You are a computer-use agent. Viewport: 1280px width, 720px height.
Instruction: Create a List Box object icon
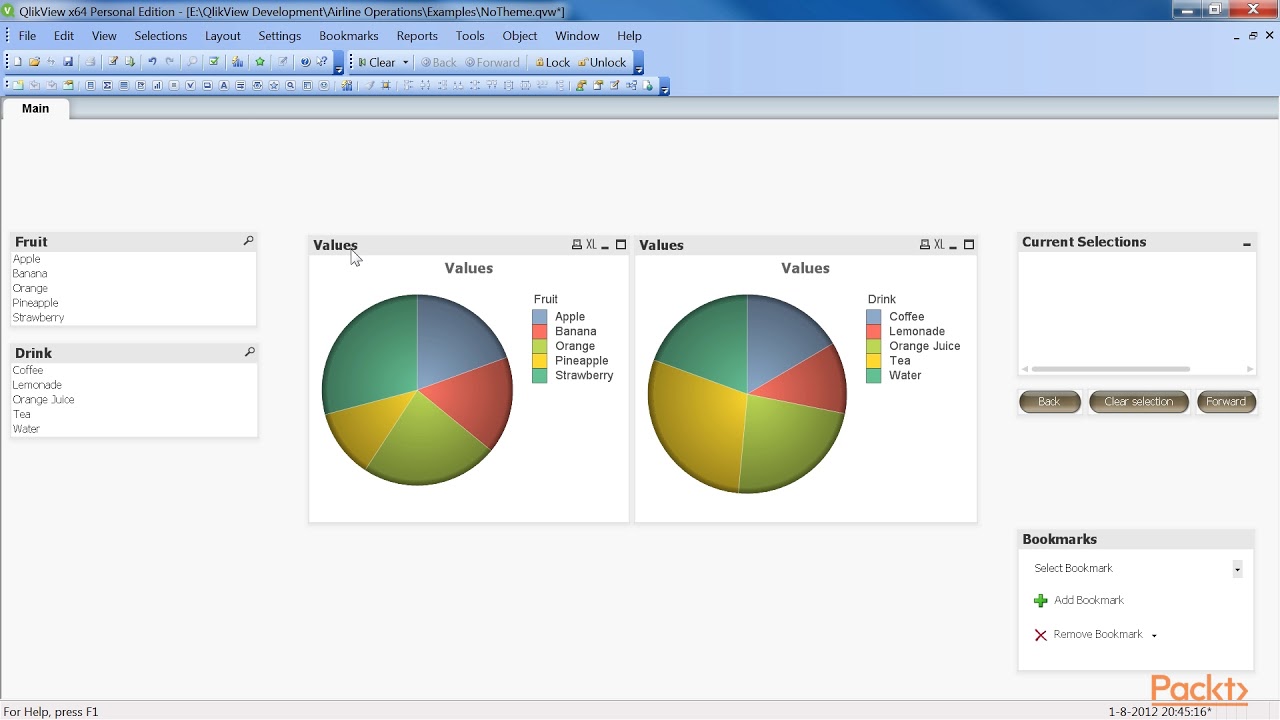click(x=90, y=86)
